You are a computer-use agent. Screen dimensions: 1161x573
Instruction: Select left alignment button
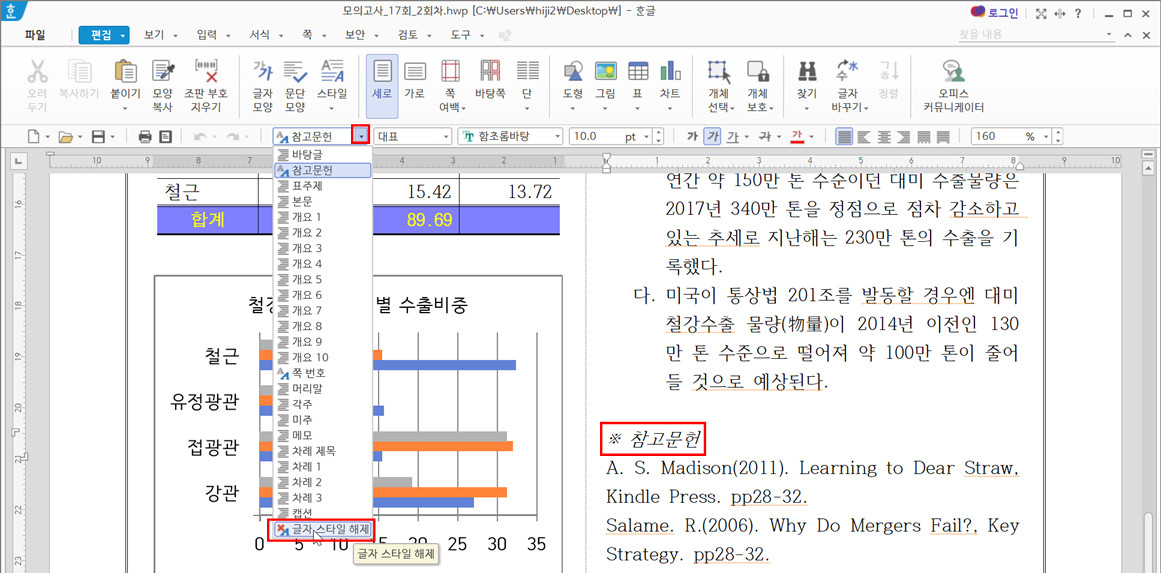tap(863, 136)
